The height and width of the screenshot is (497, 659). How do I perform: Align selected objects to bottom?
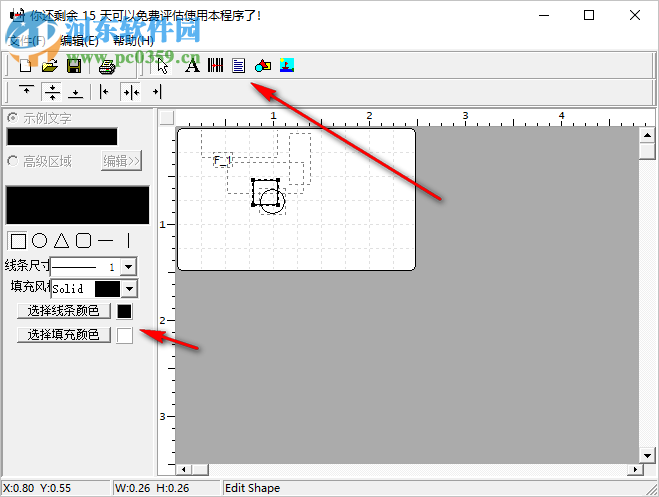click(x=76, y=92)
